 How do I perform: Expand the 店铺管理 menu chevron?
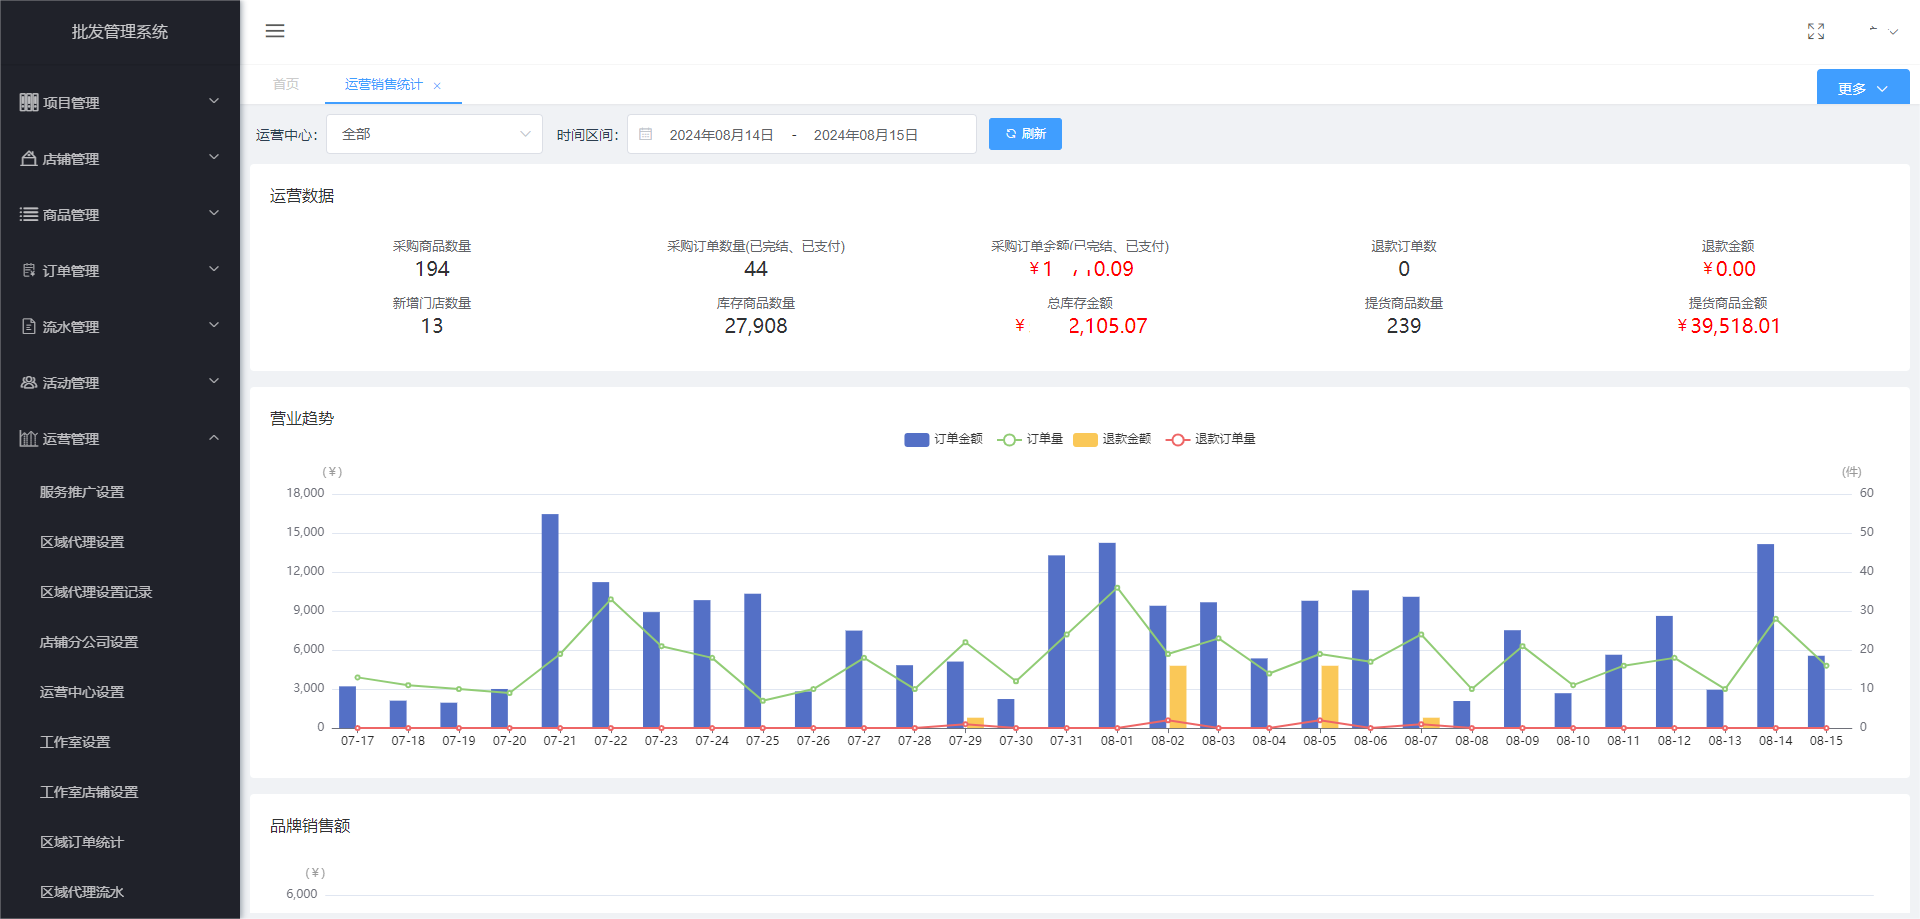tap(214, 157)
